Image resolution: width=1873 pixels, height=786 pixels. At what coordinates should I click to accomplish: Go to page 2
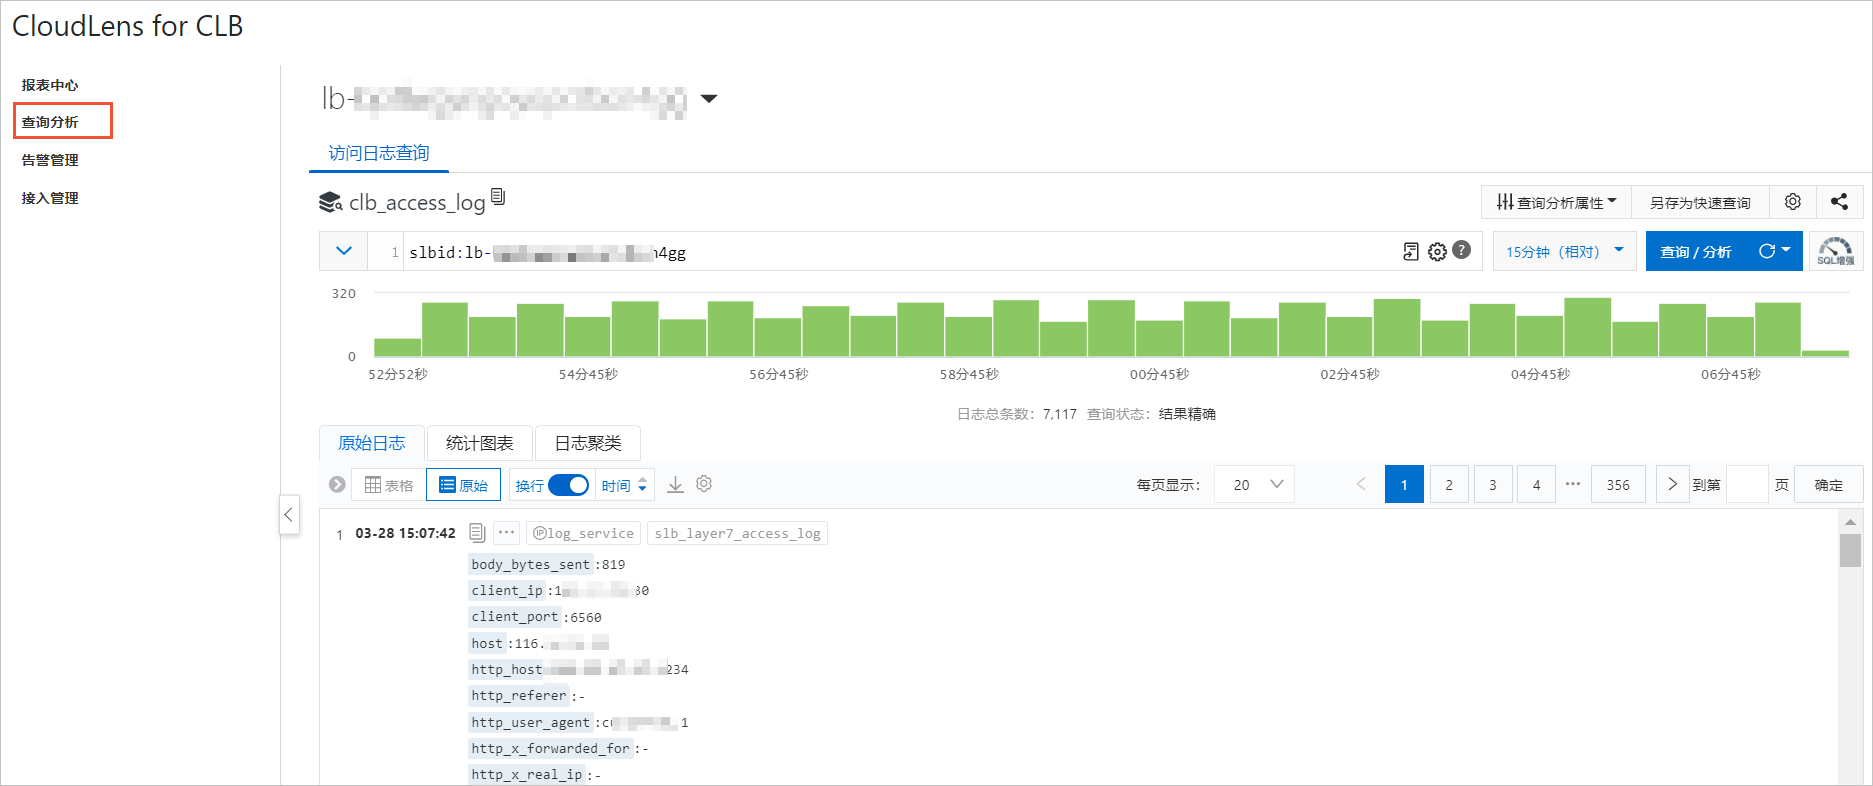tap(1449, 484)
